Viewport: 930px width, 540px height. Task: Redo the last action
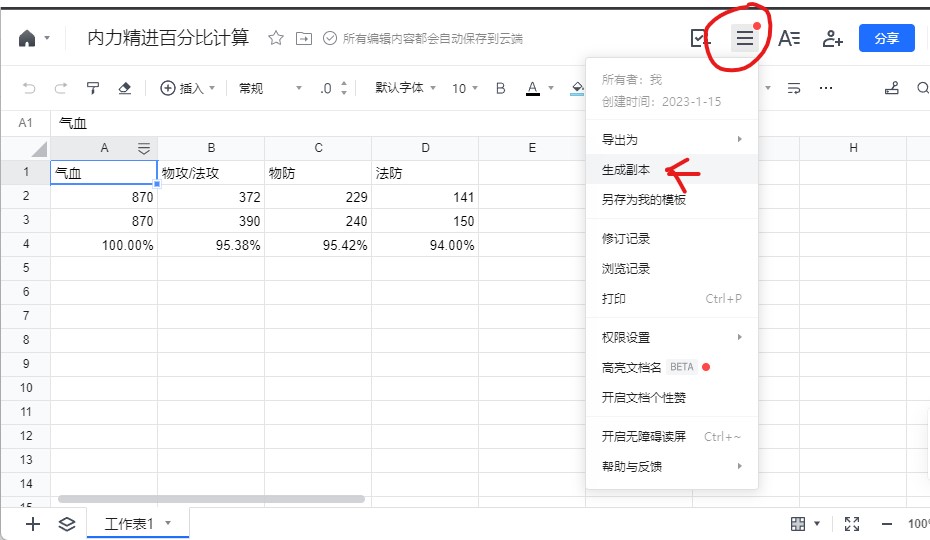[60, 88]
